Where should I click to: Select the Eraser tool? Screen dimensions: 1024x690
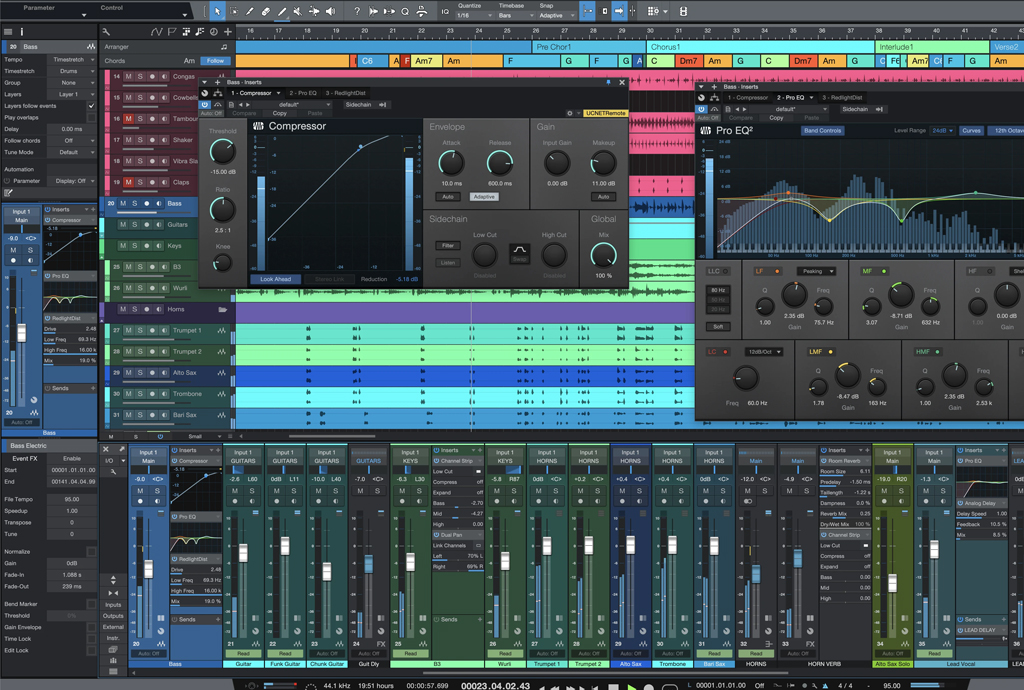click(x=266, y=11)
